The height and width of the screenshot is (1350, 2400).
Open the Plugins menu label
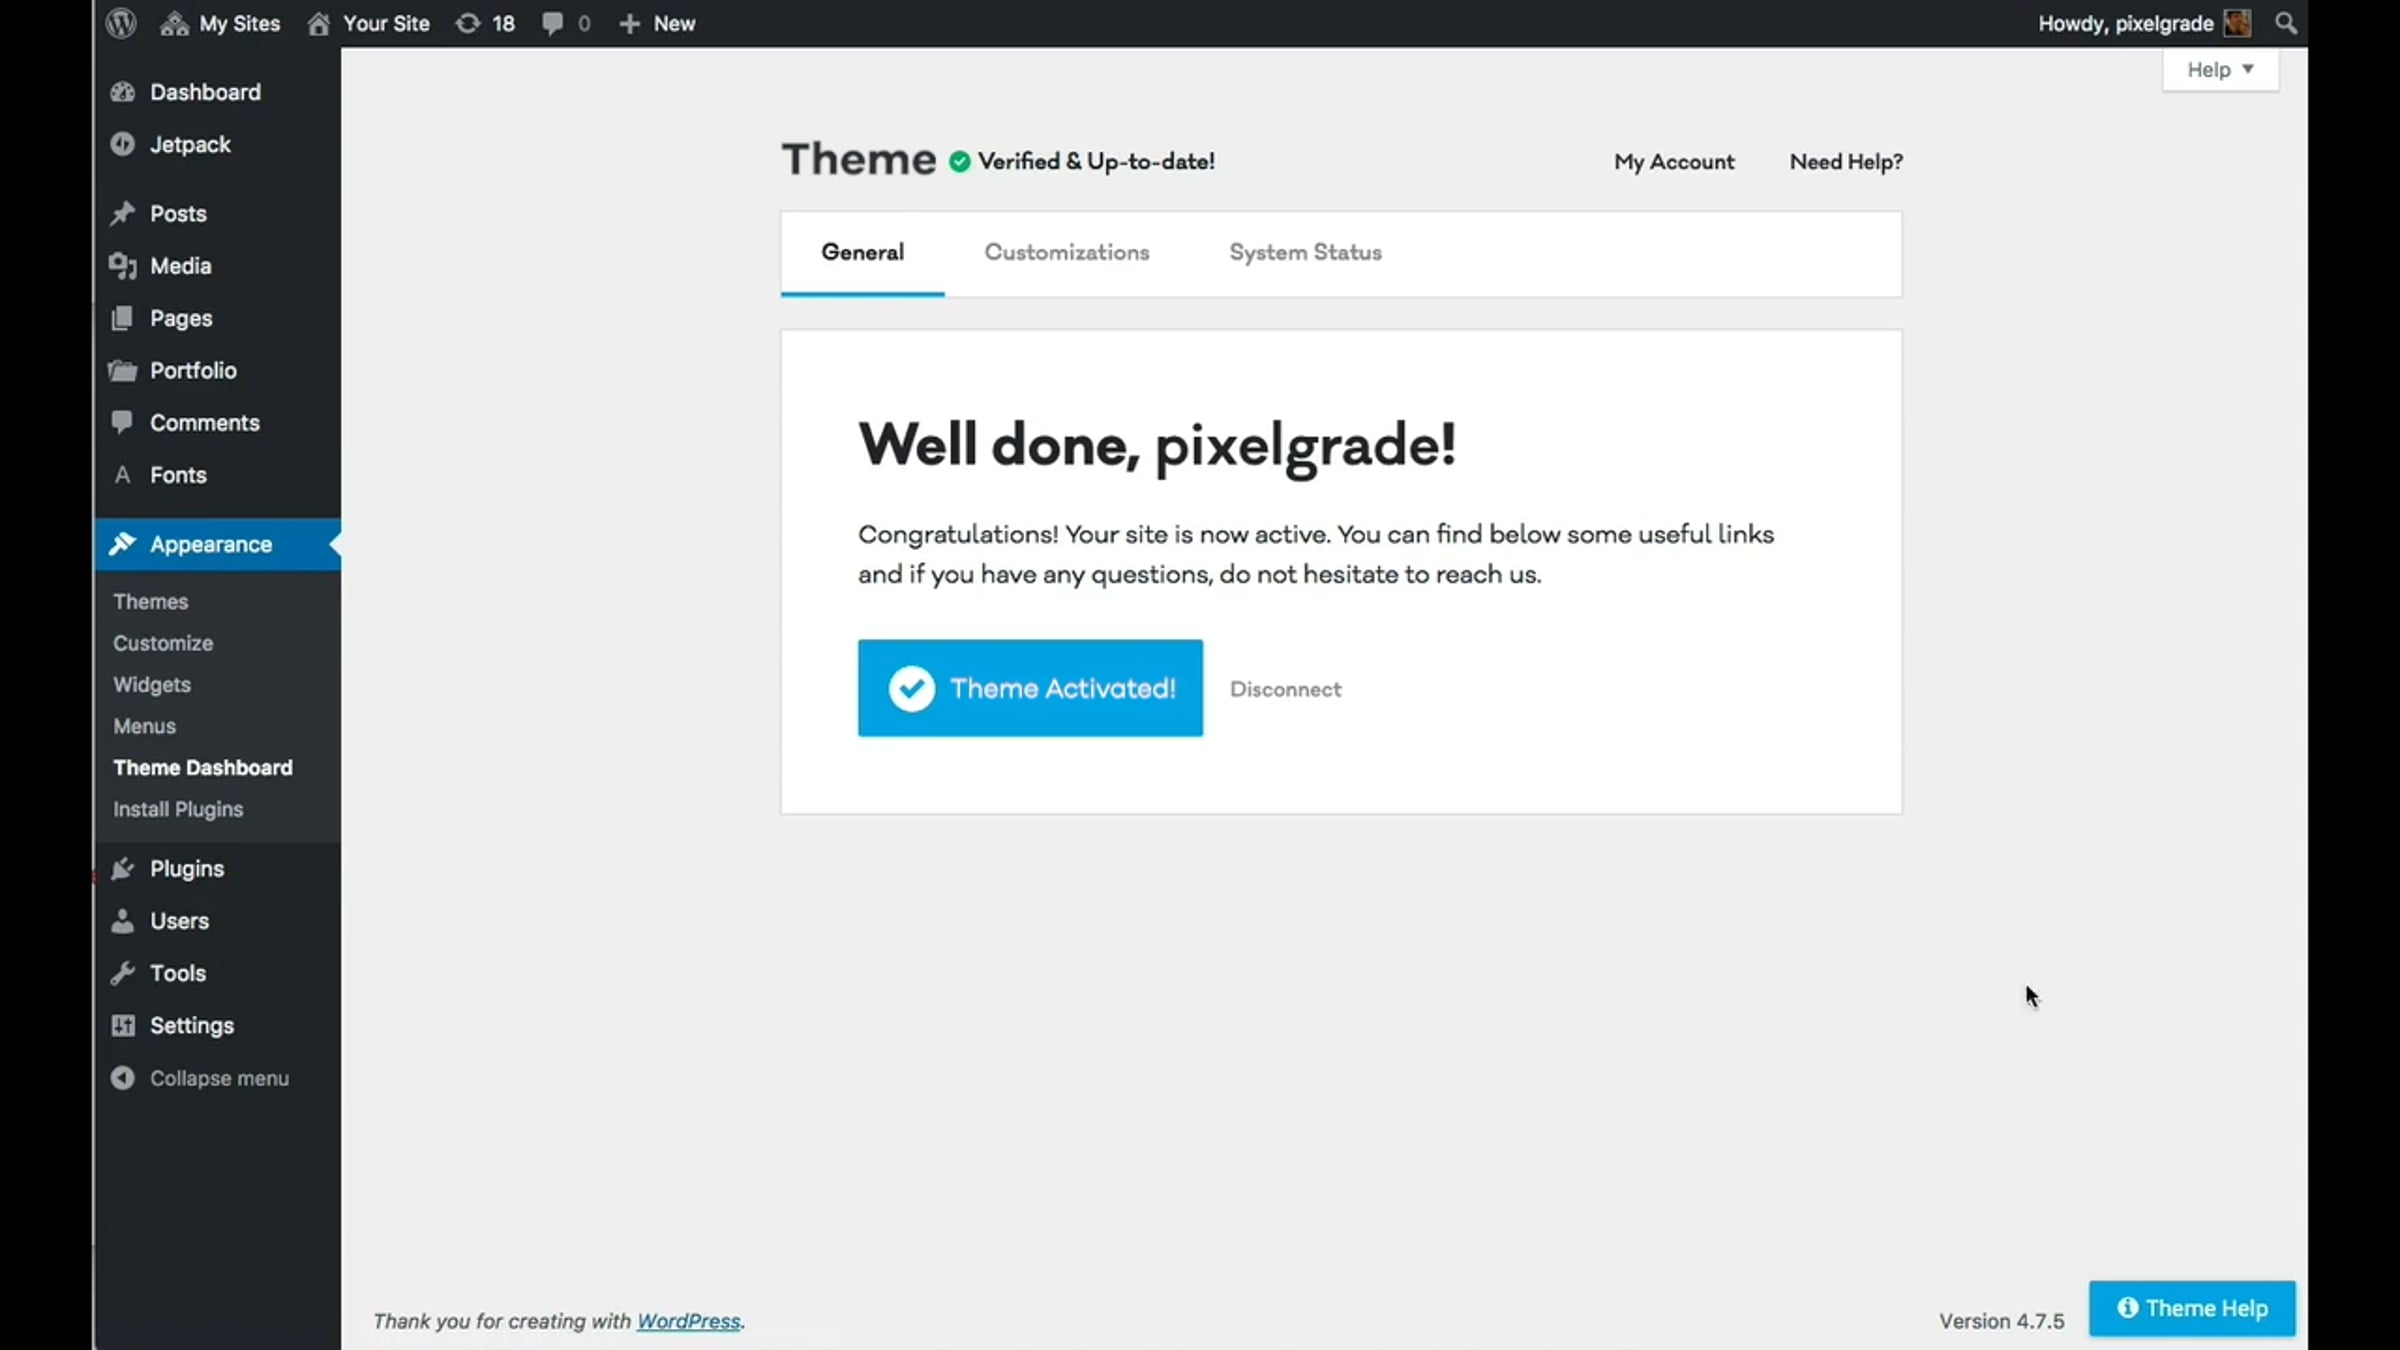pos(187,868)
